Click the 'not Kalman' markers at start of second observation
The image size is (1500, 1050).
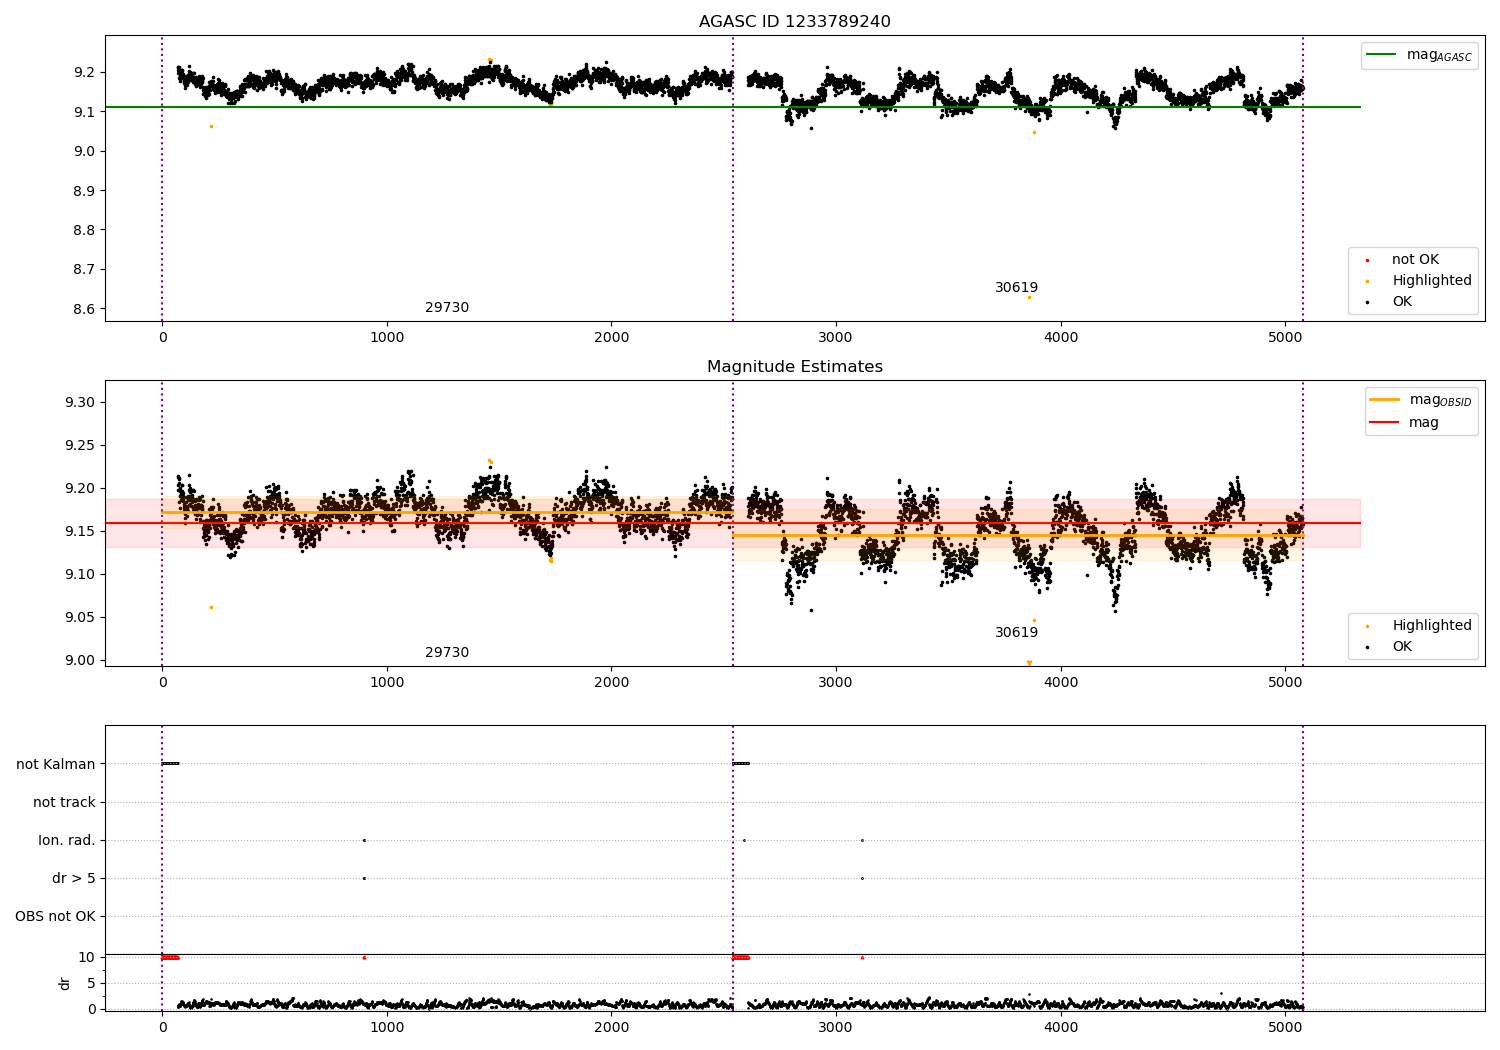(741, 764)
